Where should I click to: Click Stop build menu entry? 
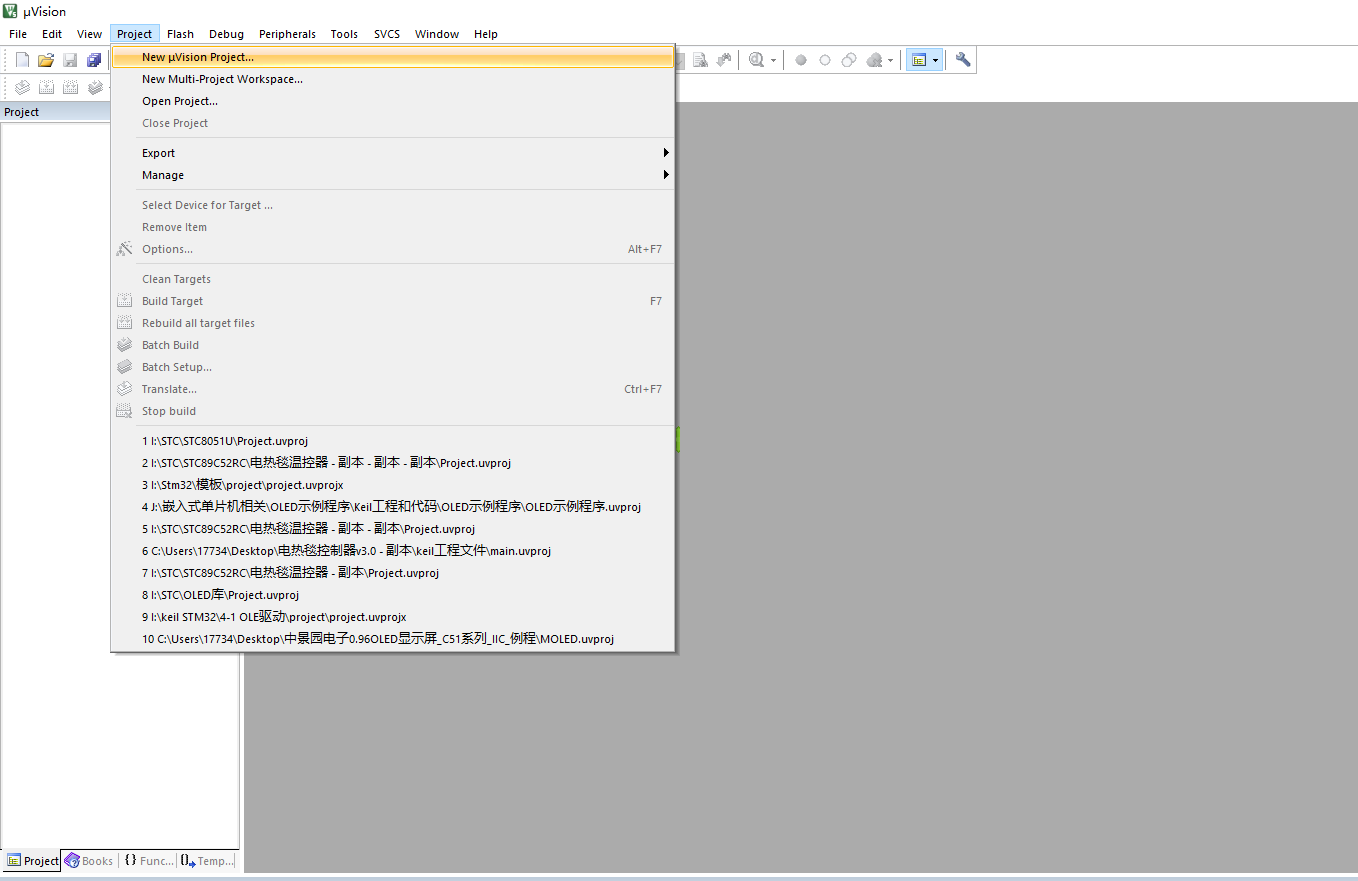[x=393, y=411]
